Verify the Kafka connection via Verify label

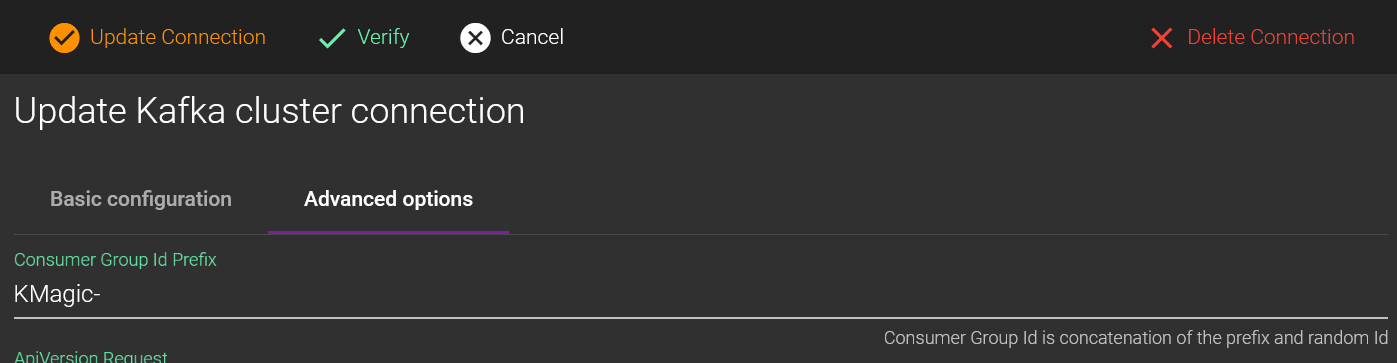pos(383,37)
